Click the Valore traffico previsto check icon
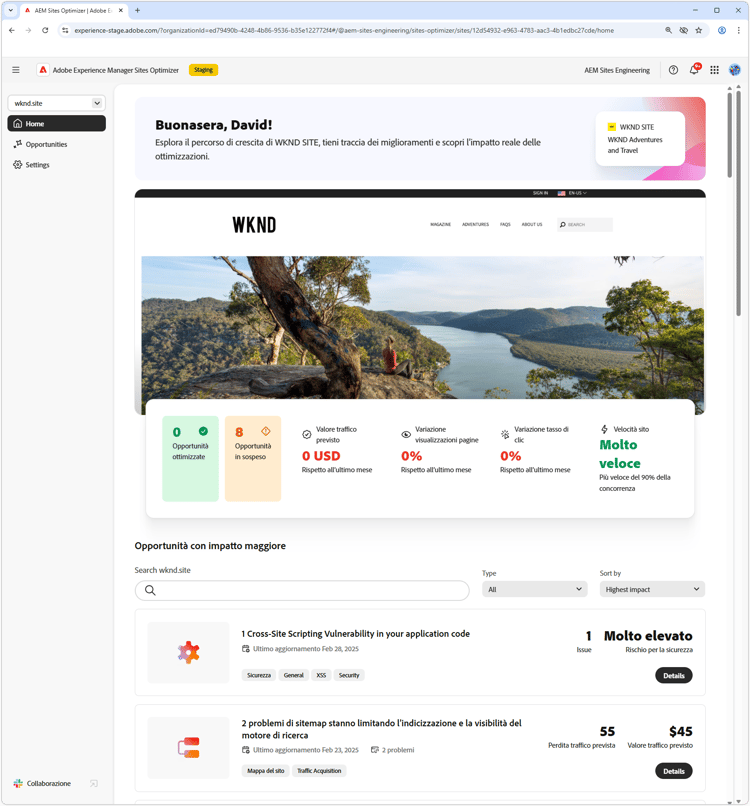This screenshot has width=750, height=806. (x=306, y=434)
